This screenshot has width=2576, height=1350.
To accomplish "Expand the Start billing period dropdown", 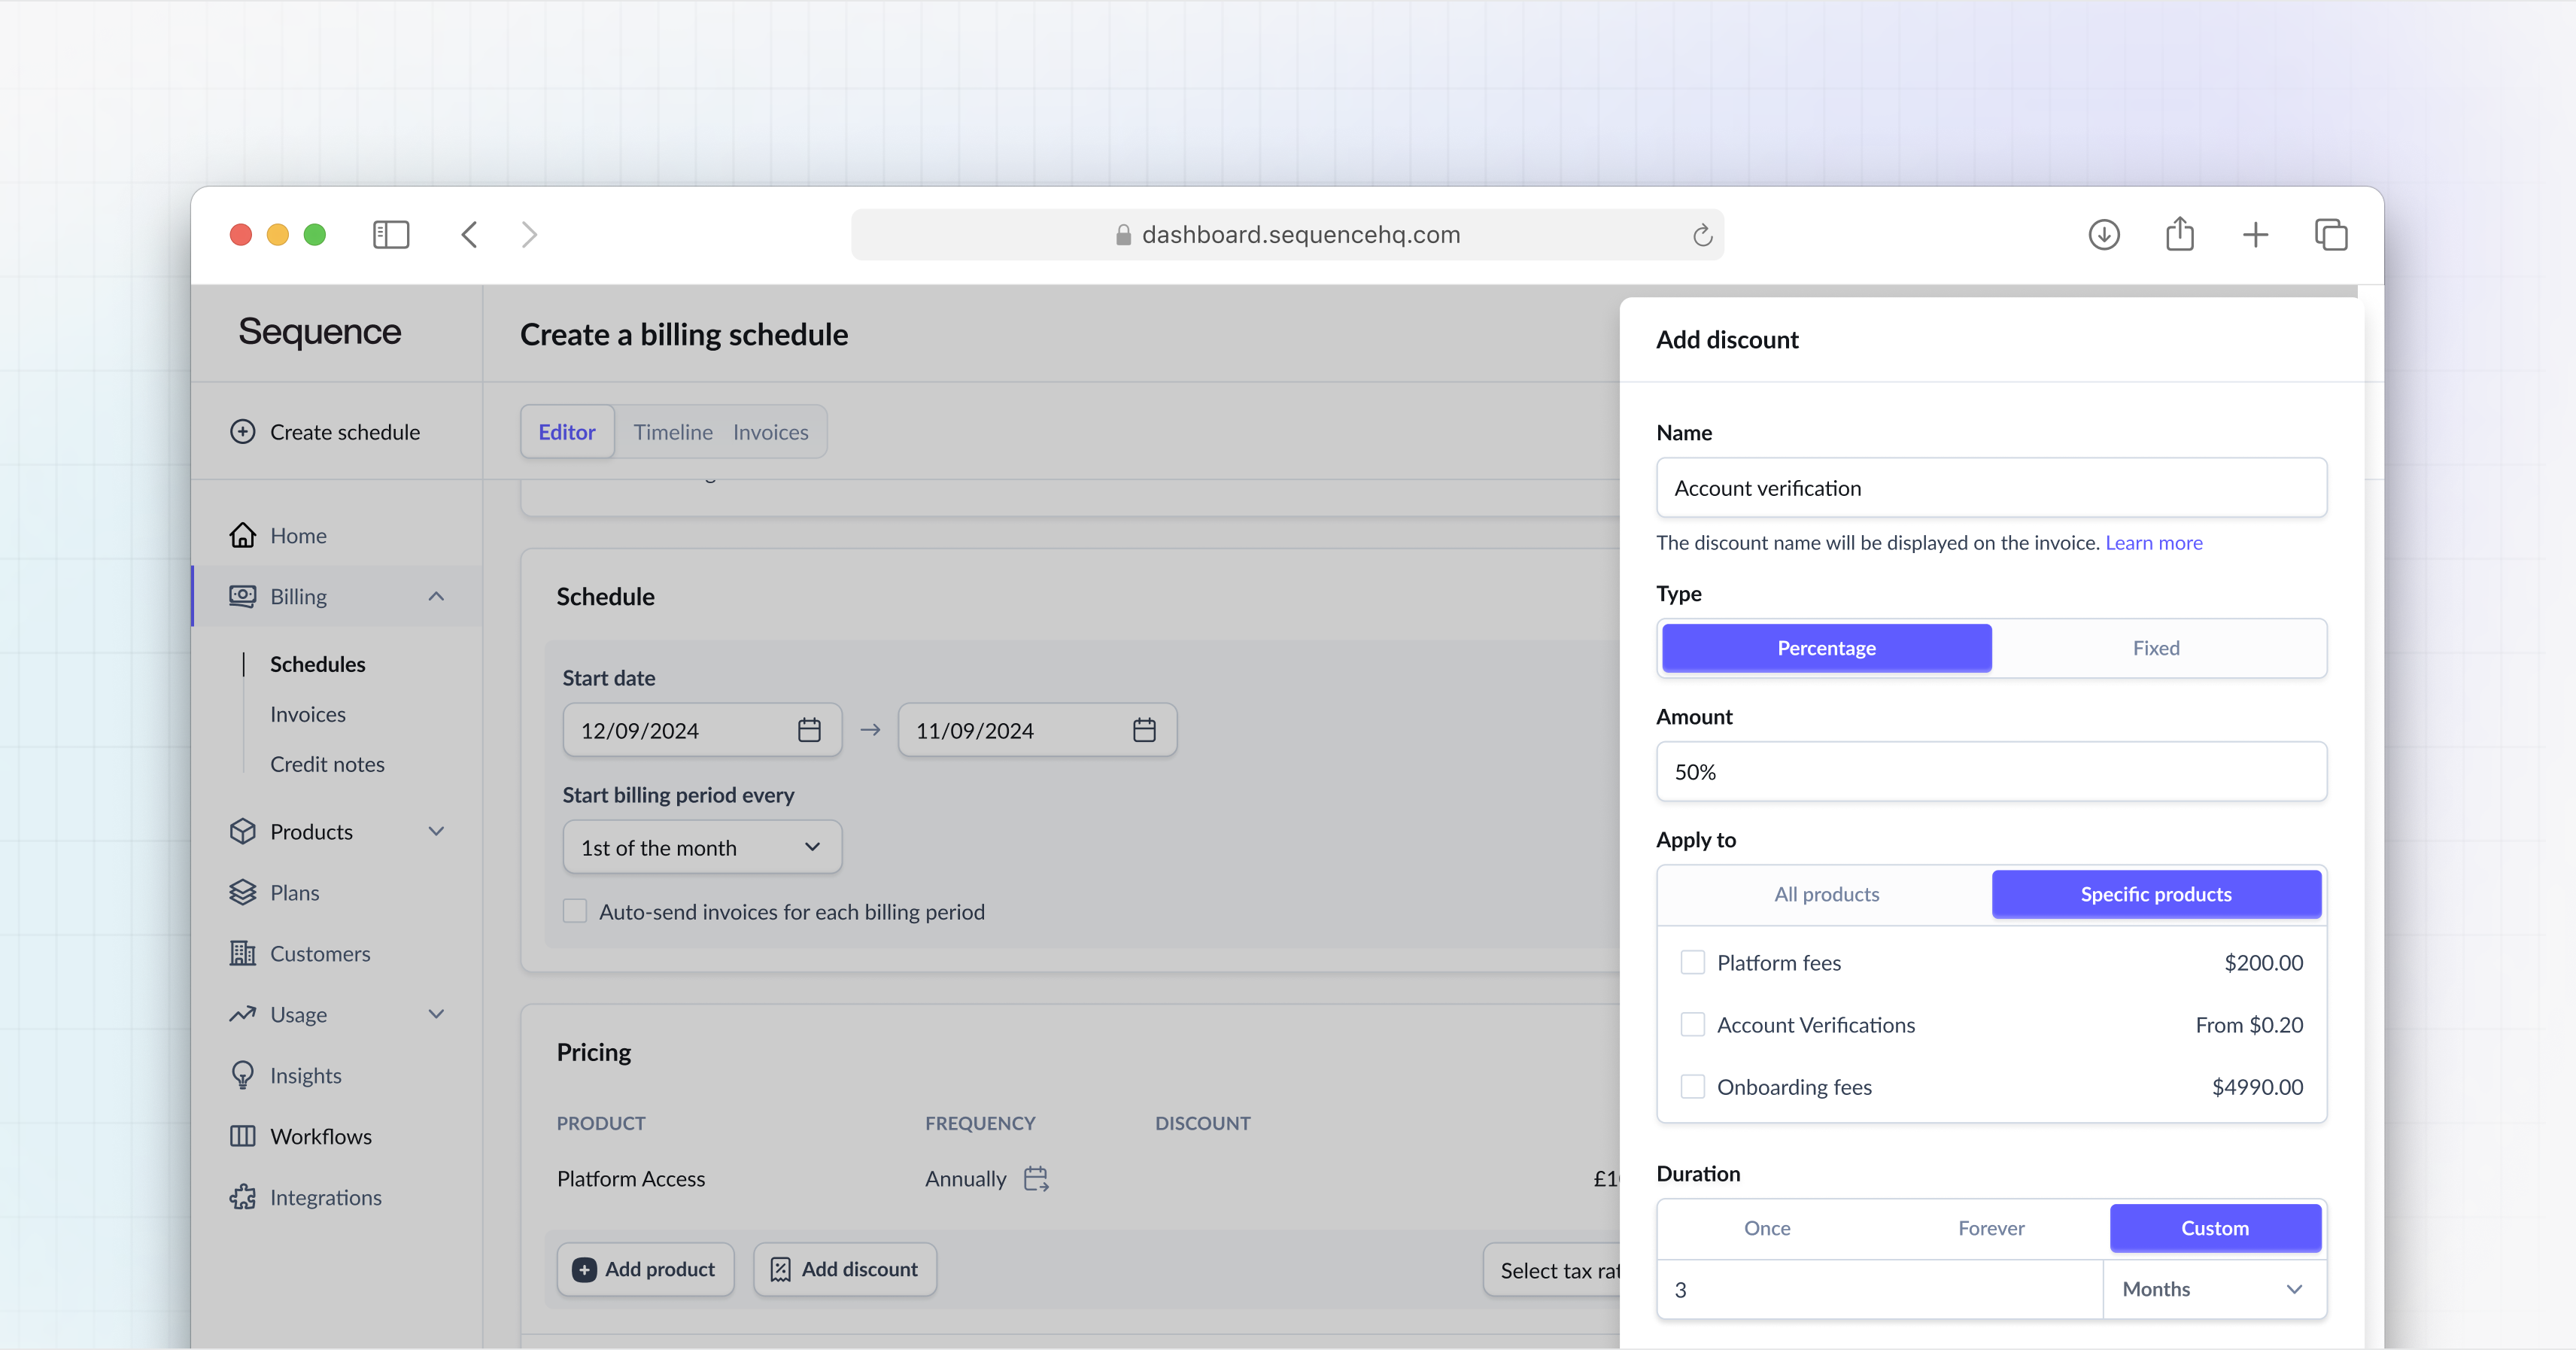I will pyautogui.click(x=698, y=847).
